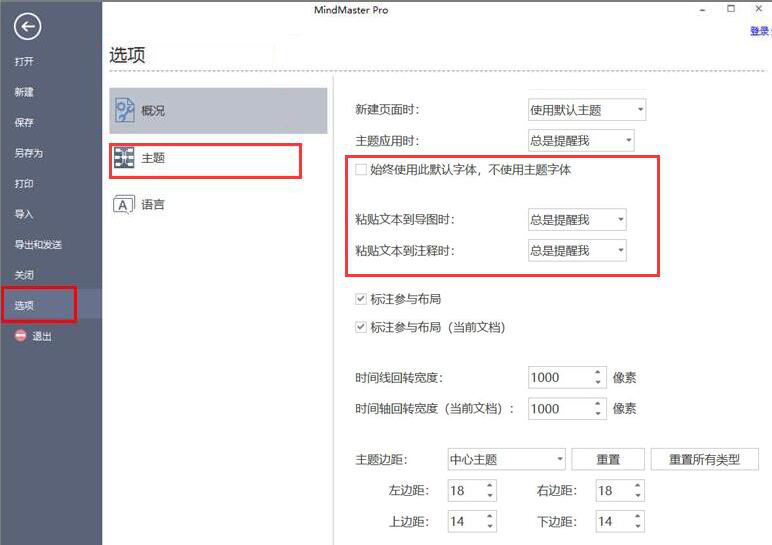This screenshot has height=545, width=772.
Task: Click the 登录 link at top right
Action: [x=760, y=32]
